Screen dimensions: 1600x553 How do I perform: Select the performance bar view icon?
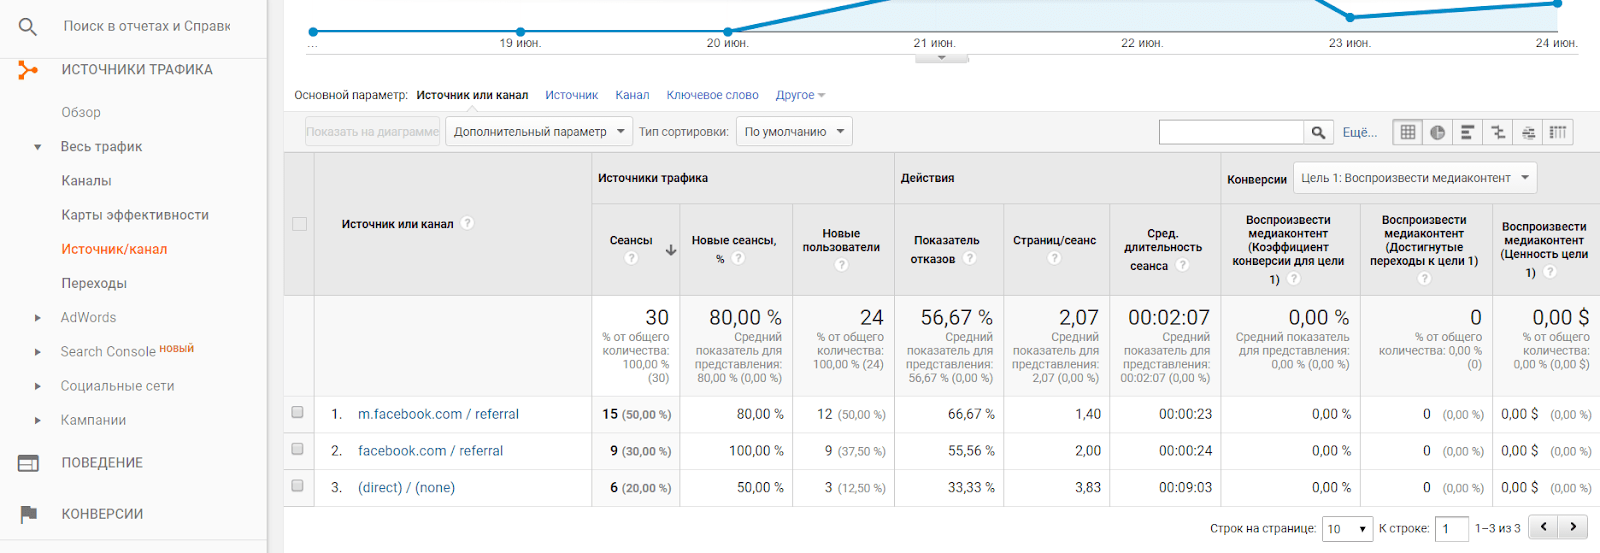pos(1467,132)
